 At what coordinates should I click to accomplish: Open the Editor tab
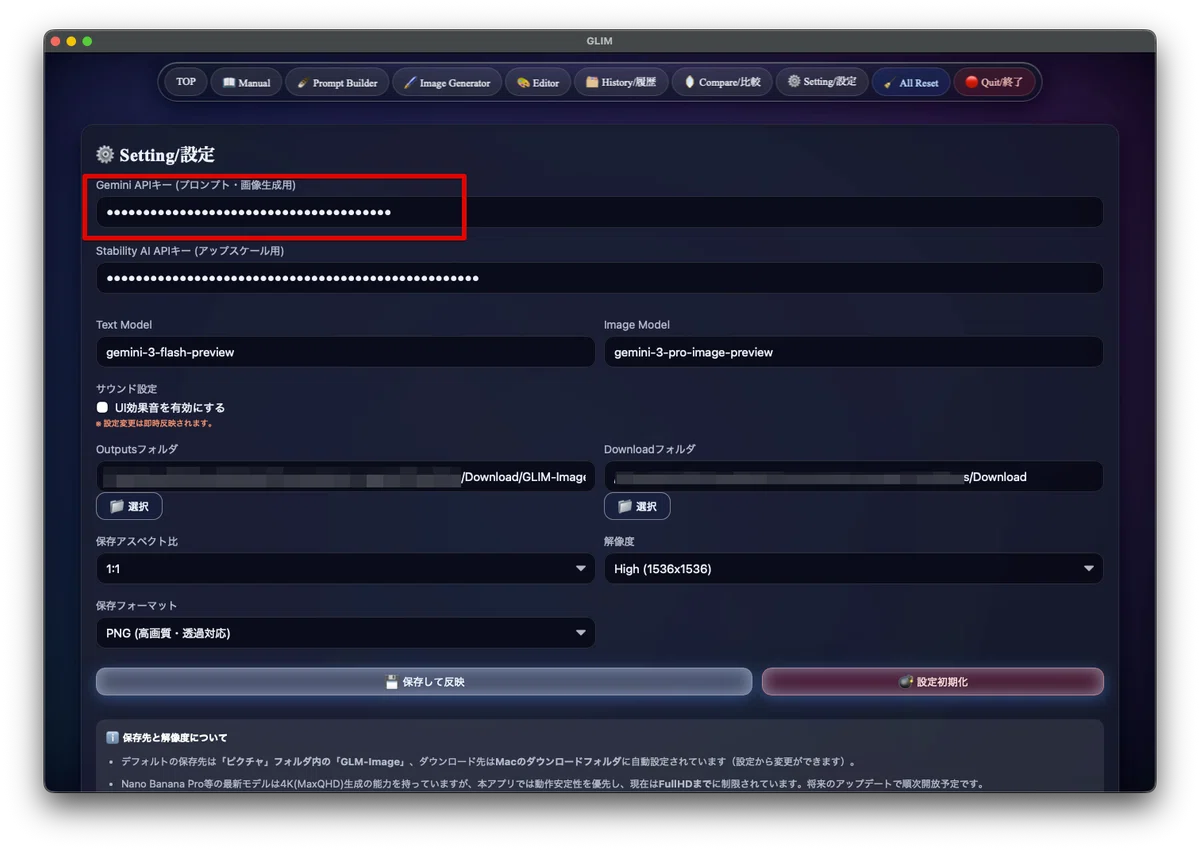(538, 82)
